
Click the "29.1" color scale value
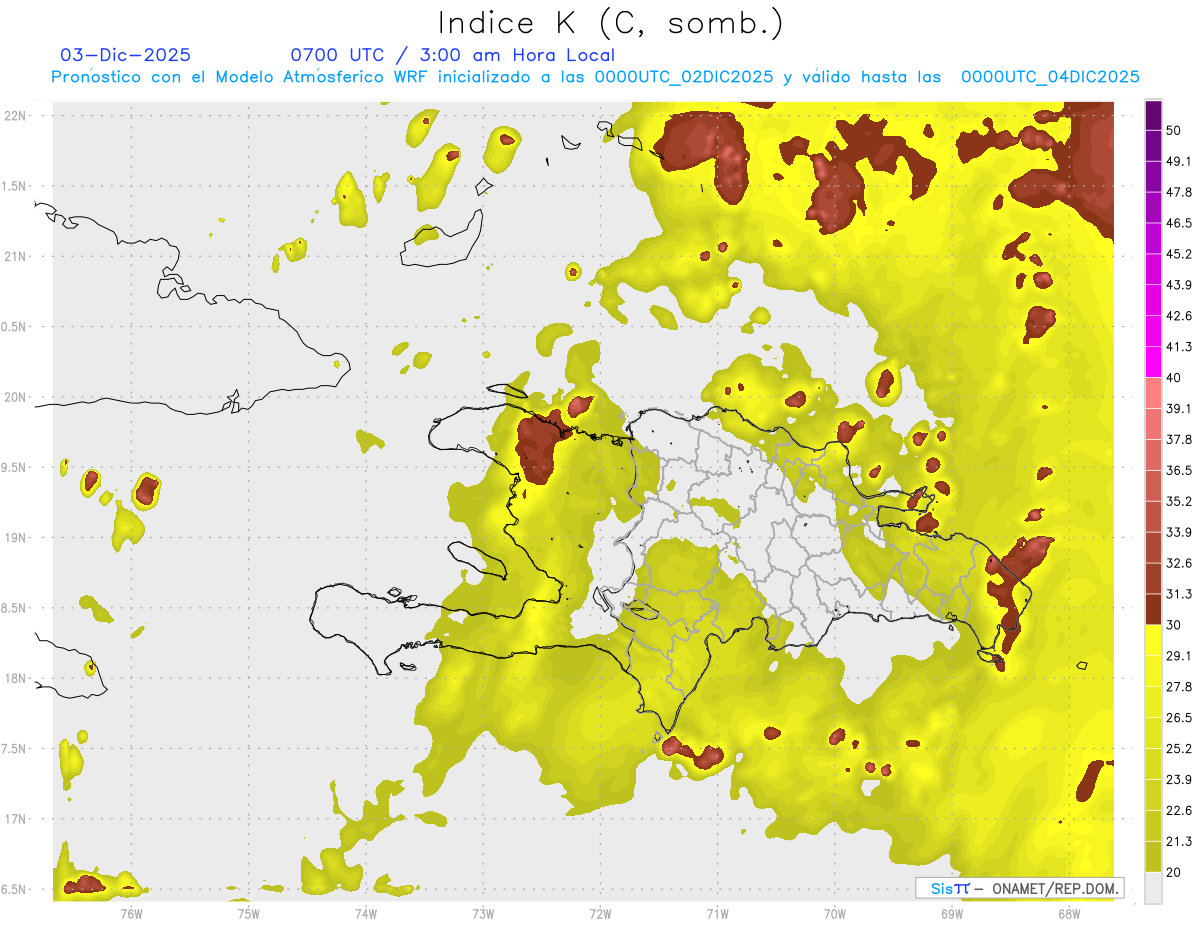pos(1180,656)
